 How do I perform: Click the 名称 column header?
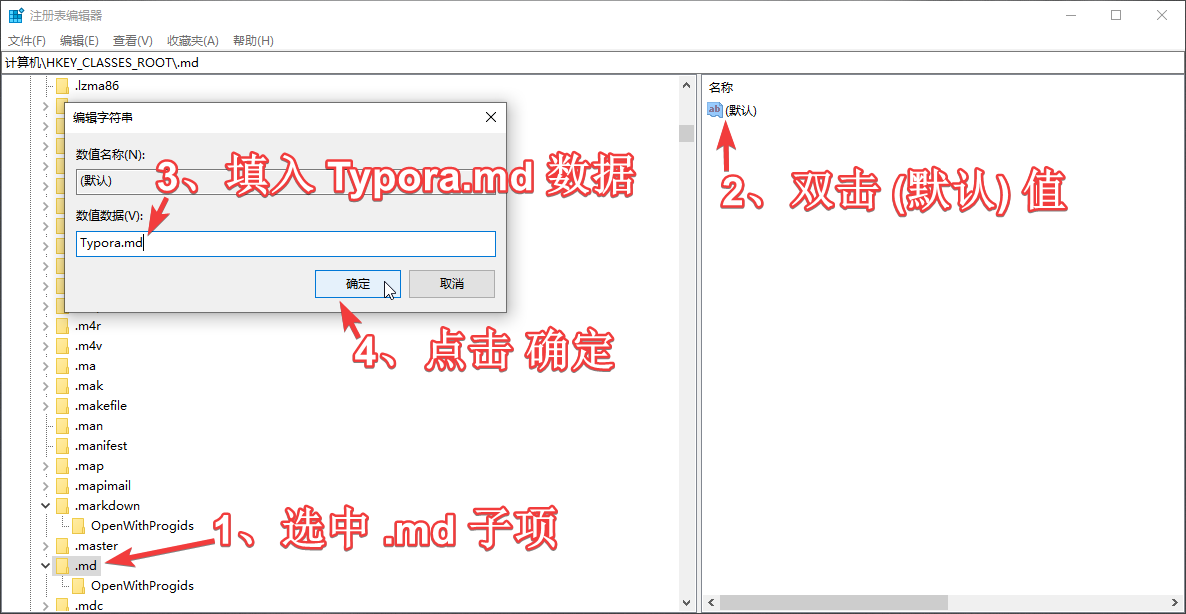(x=721, y=88)
